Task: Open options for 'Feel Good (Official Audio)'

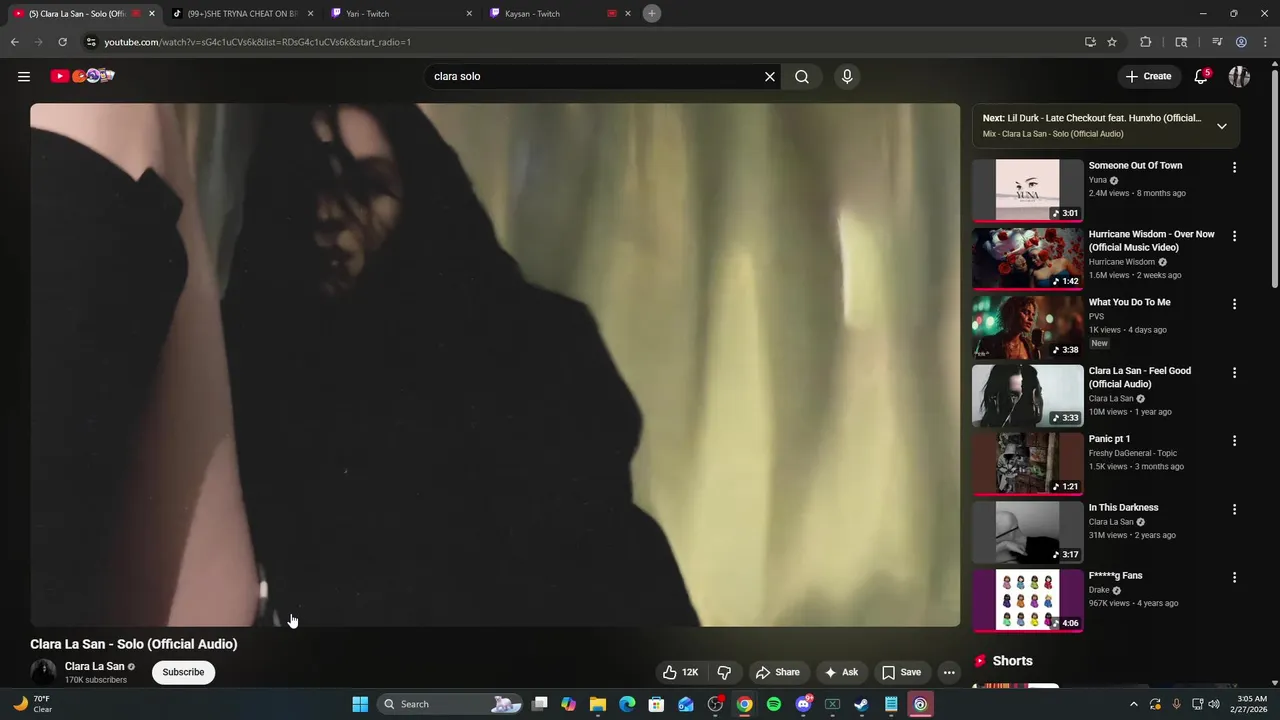Action: coord(1234,373)
